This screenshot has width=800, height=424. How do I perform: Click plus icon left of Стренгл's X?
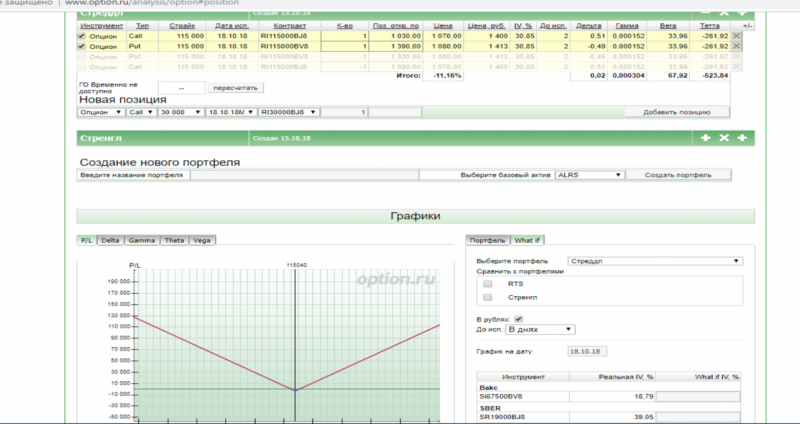click(706, 138)
